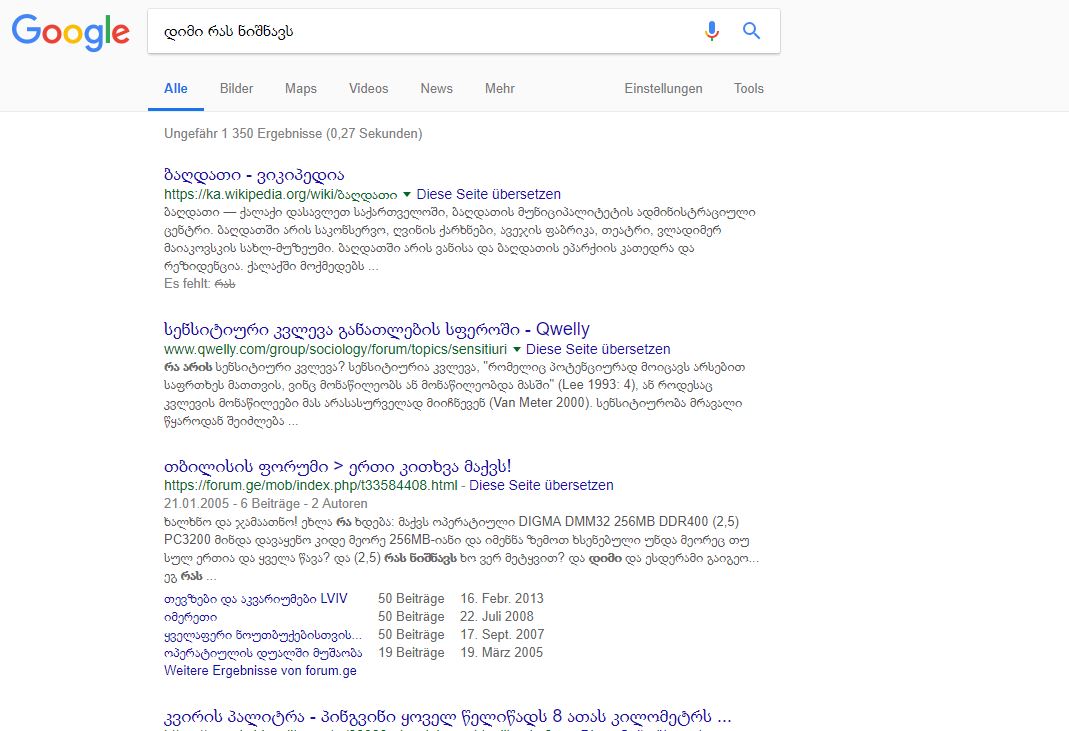Click the Google logo

coord(70,31)
